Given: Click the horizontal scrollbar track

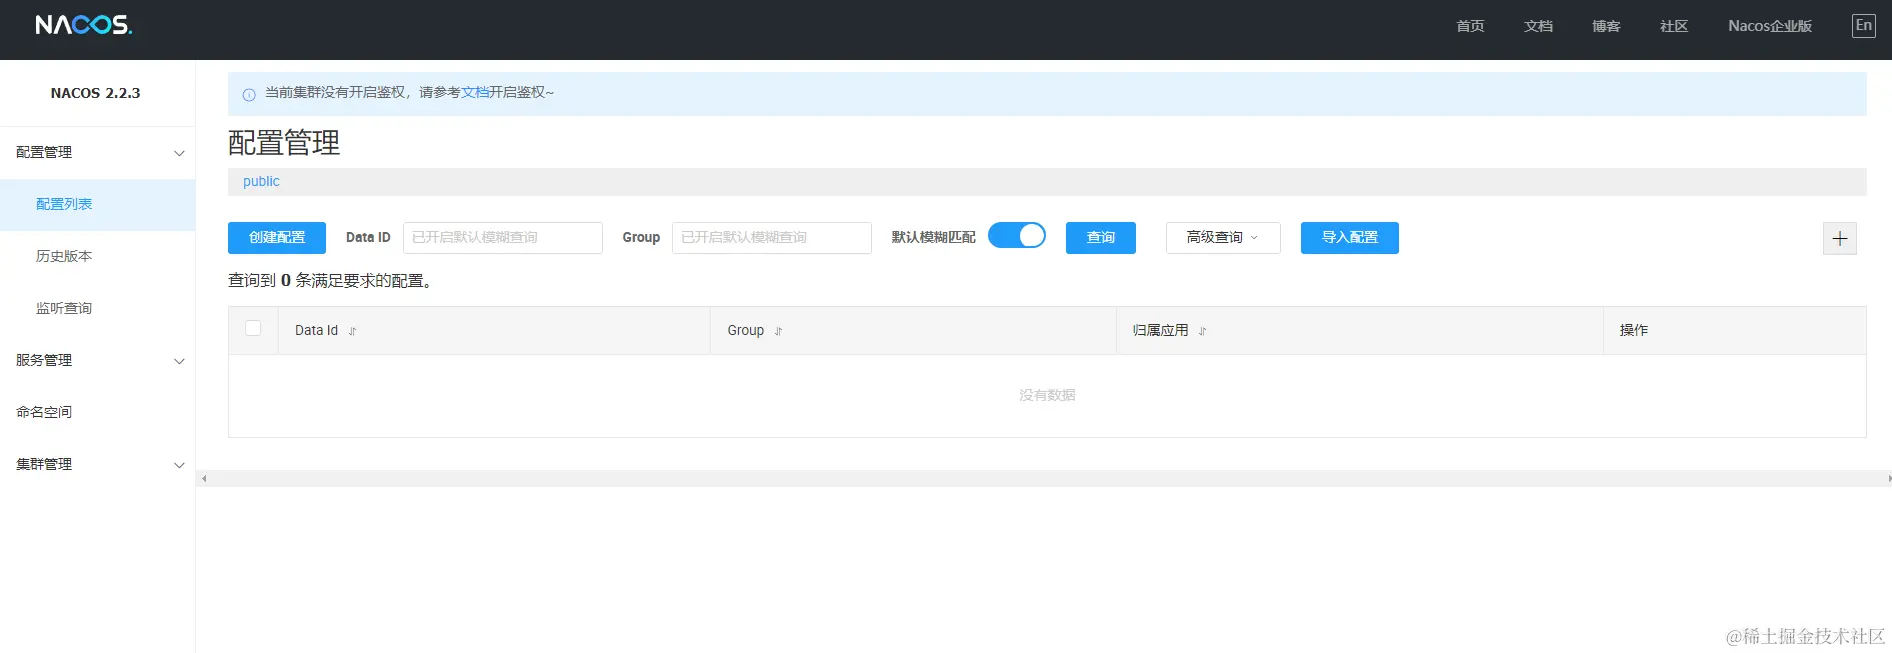Looking at the screenshot, I should pyautogui.click(x=1045, y=479).
